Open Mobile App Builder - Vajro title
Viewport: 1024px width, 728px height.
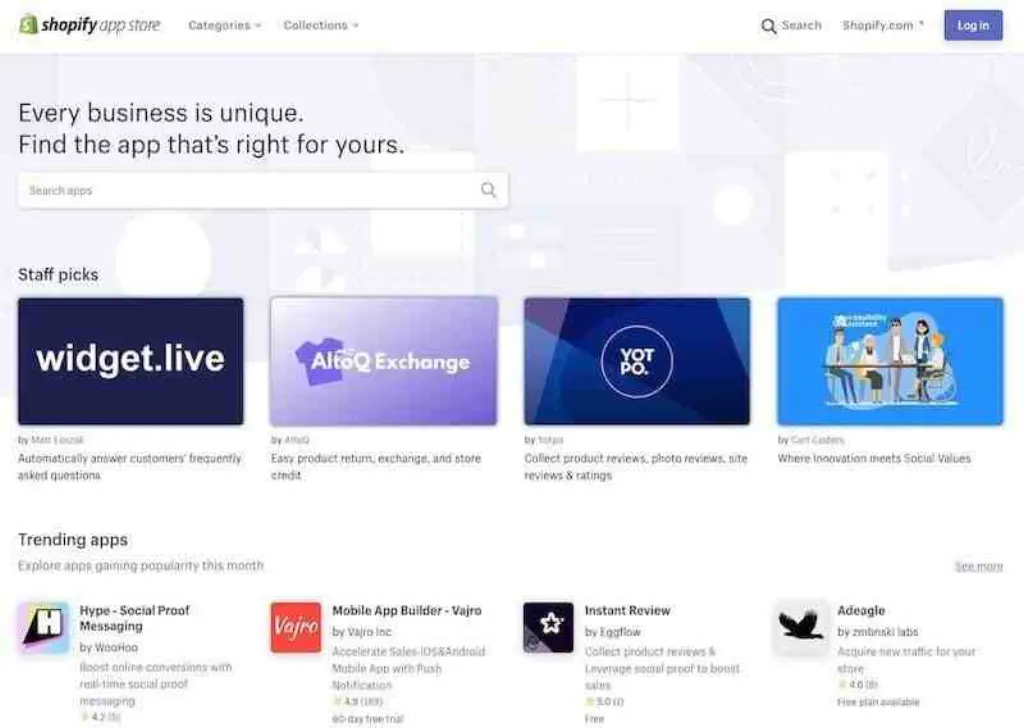pyautogui.click(x=407, y=610)
